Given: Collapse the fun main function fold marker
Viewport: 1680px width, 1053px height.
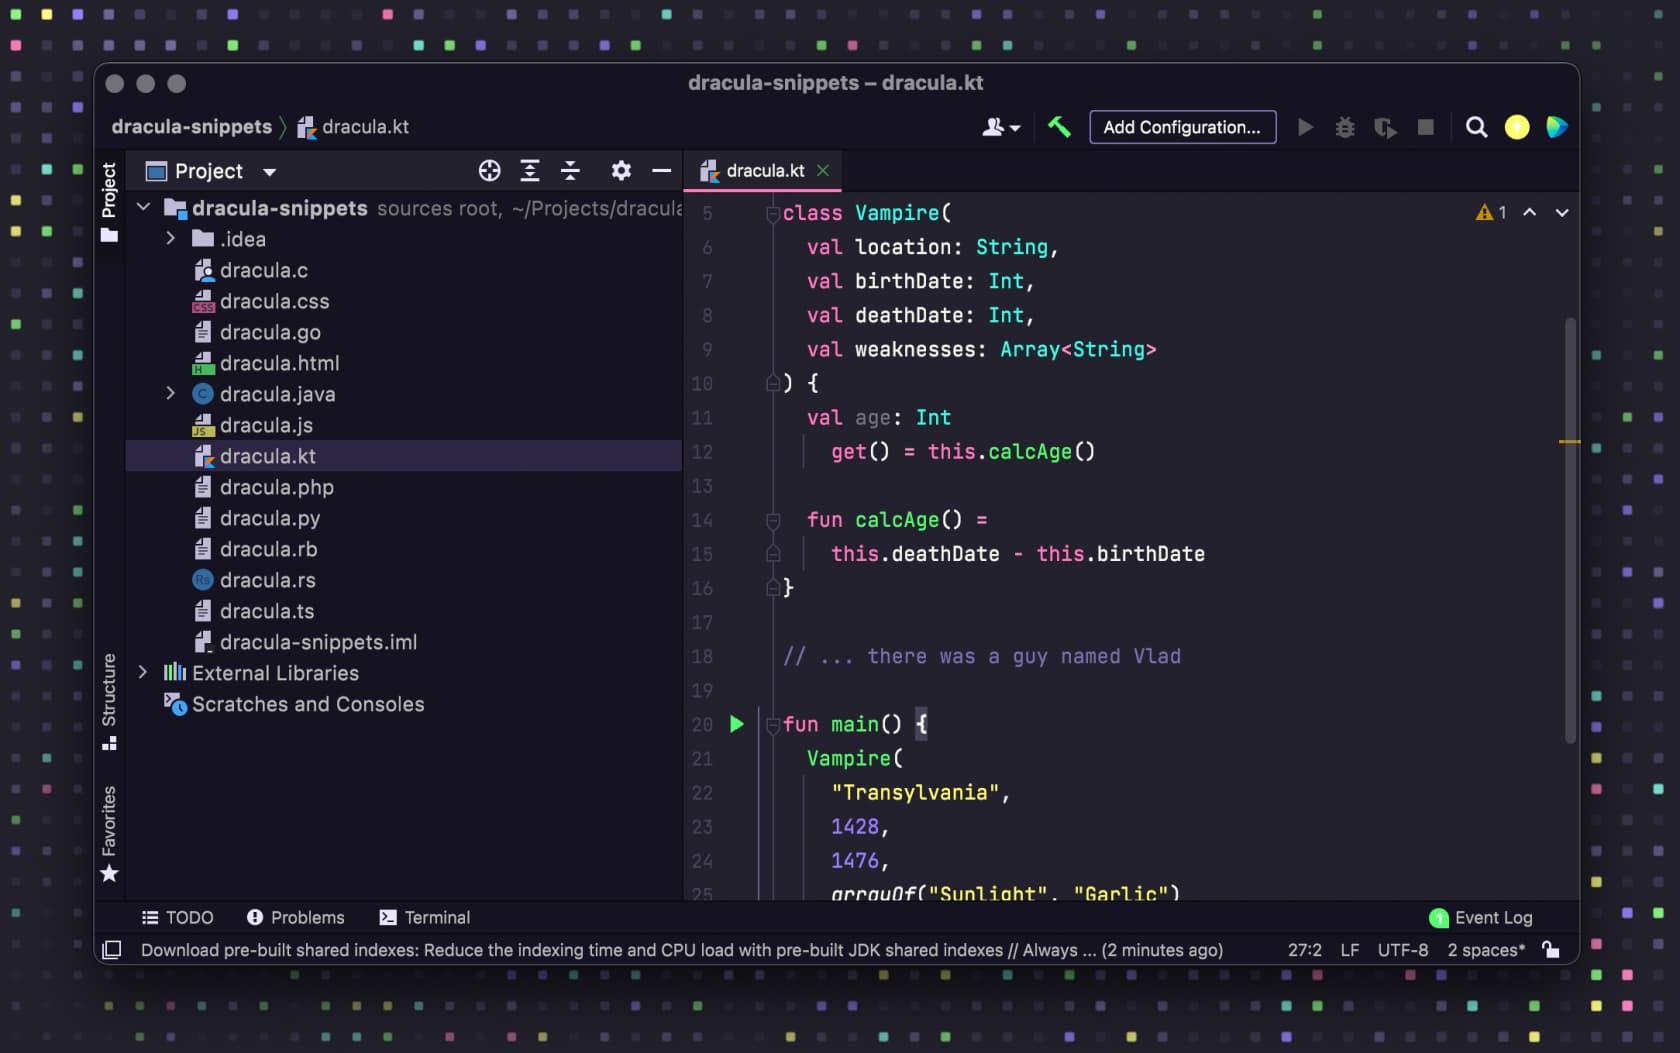Looking at the screenshot, I should (x=771, y=724).
